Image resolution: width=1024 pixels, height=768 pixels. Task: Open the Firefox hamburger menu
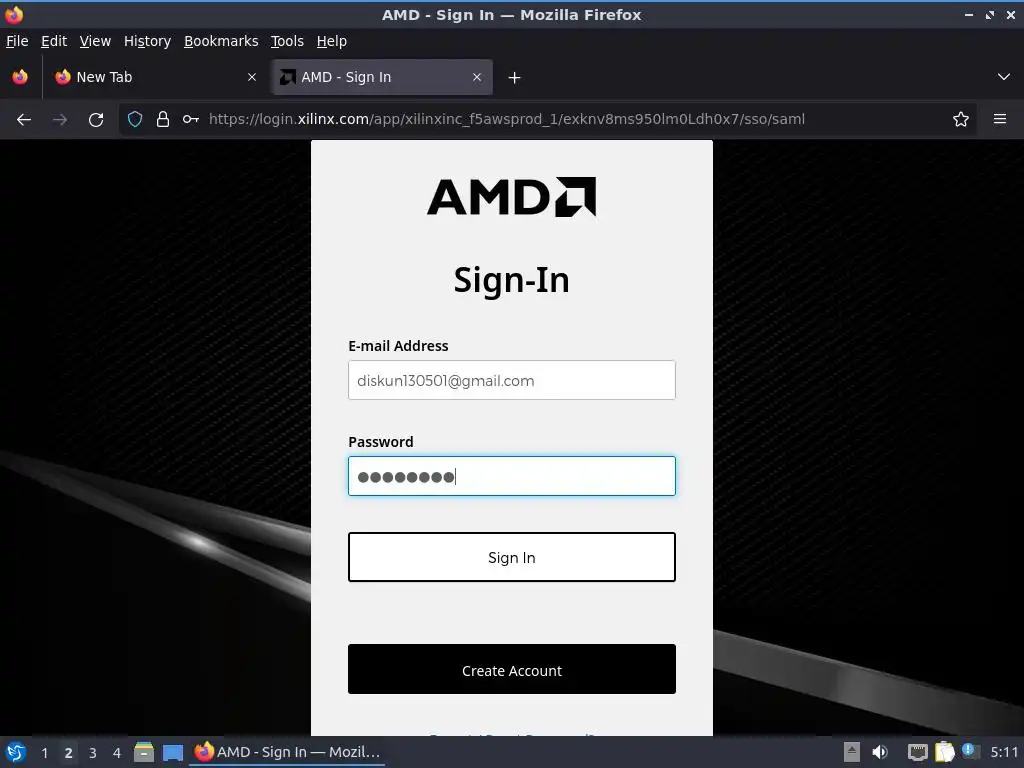(1000, 120)
